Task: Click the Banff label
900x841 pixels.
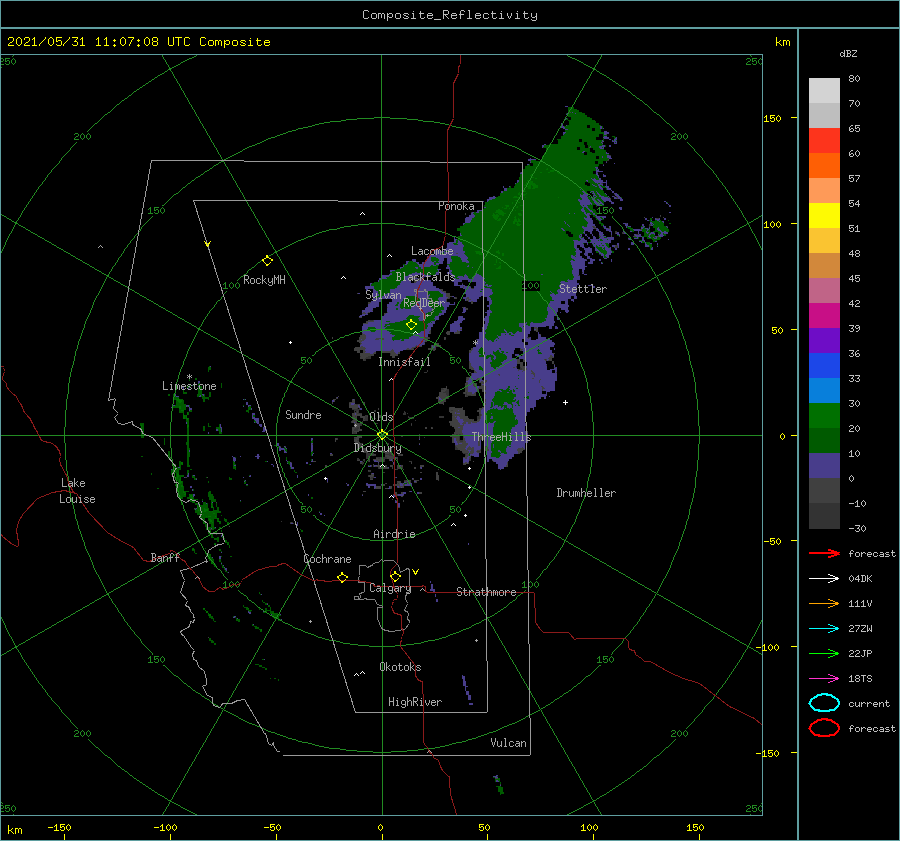Action: [x=165, y=557]
